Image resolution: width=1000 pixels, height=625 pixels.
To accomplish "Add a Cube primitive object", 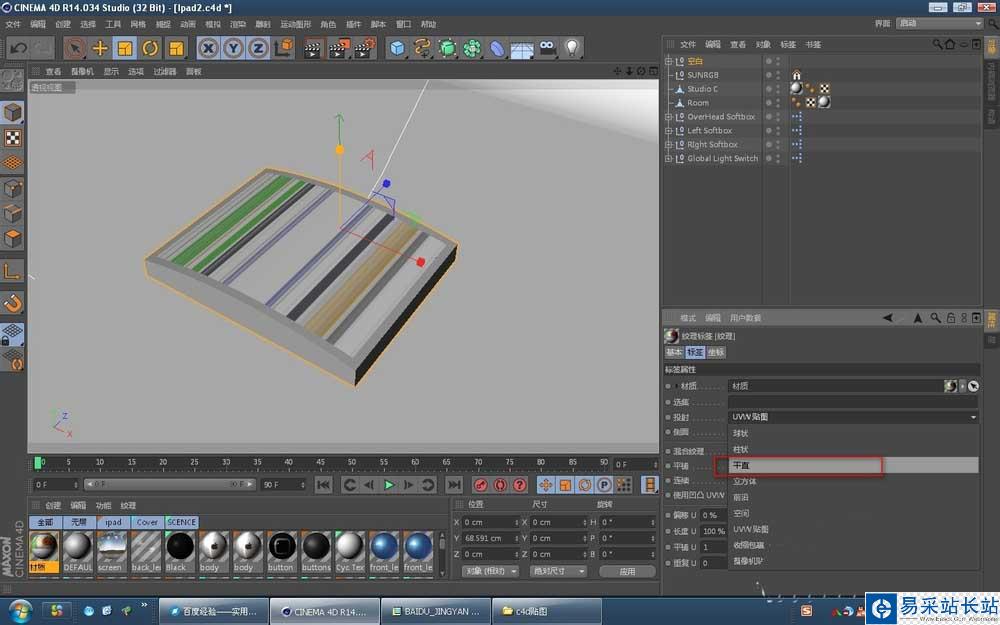I will 398,47.
